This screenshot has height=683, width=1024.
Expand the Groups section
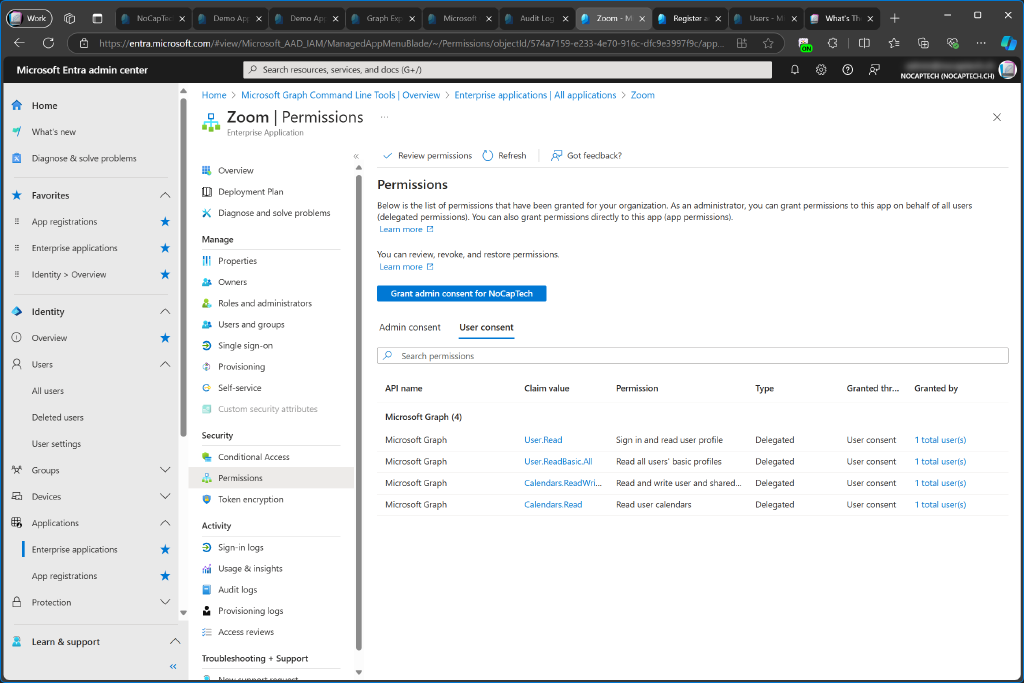(x=166, y=470)
